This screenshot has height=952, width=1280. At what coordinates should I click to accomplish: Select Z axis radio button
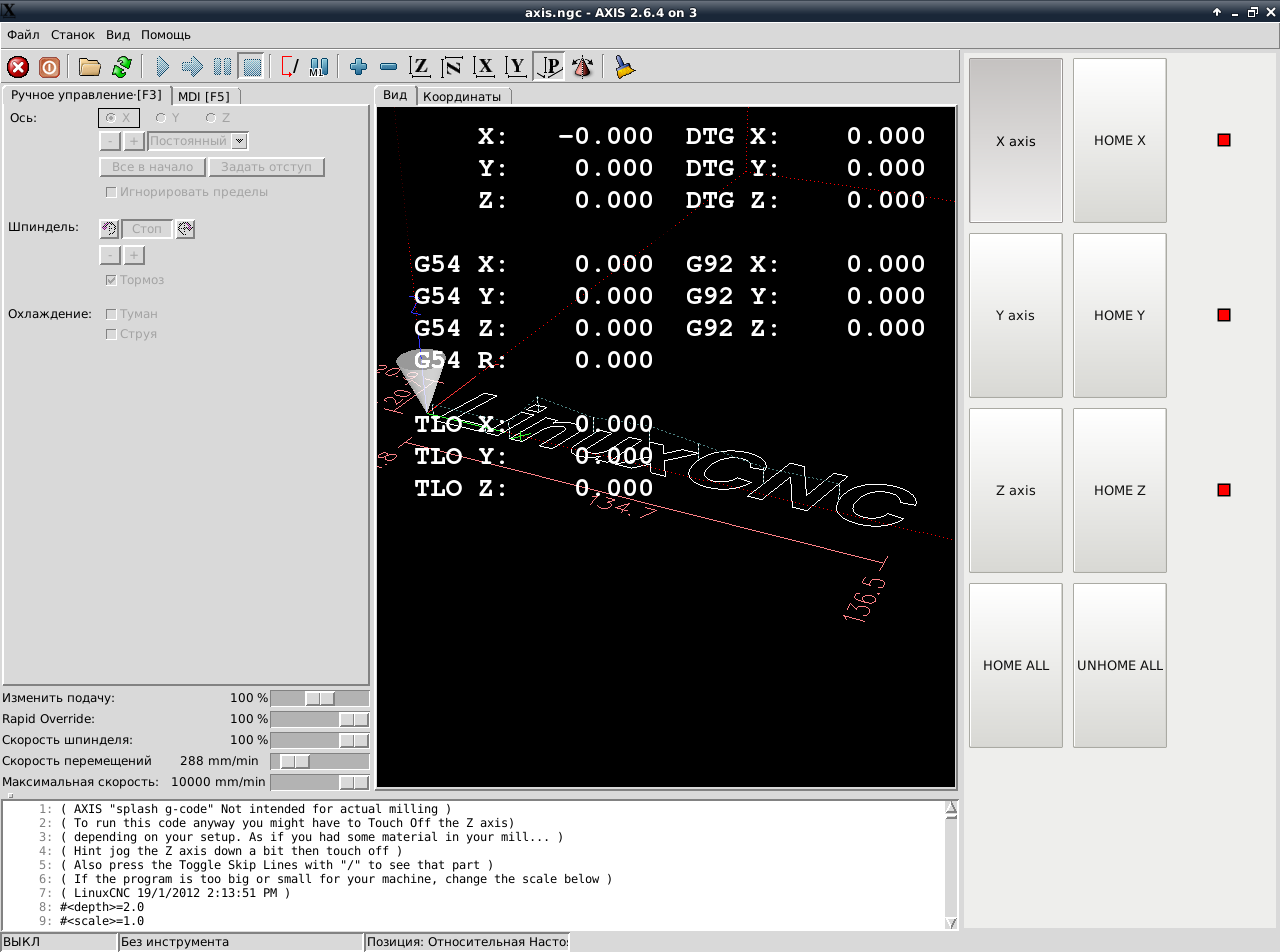217,118
